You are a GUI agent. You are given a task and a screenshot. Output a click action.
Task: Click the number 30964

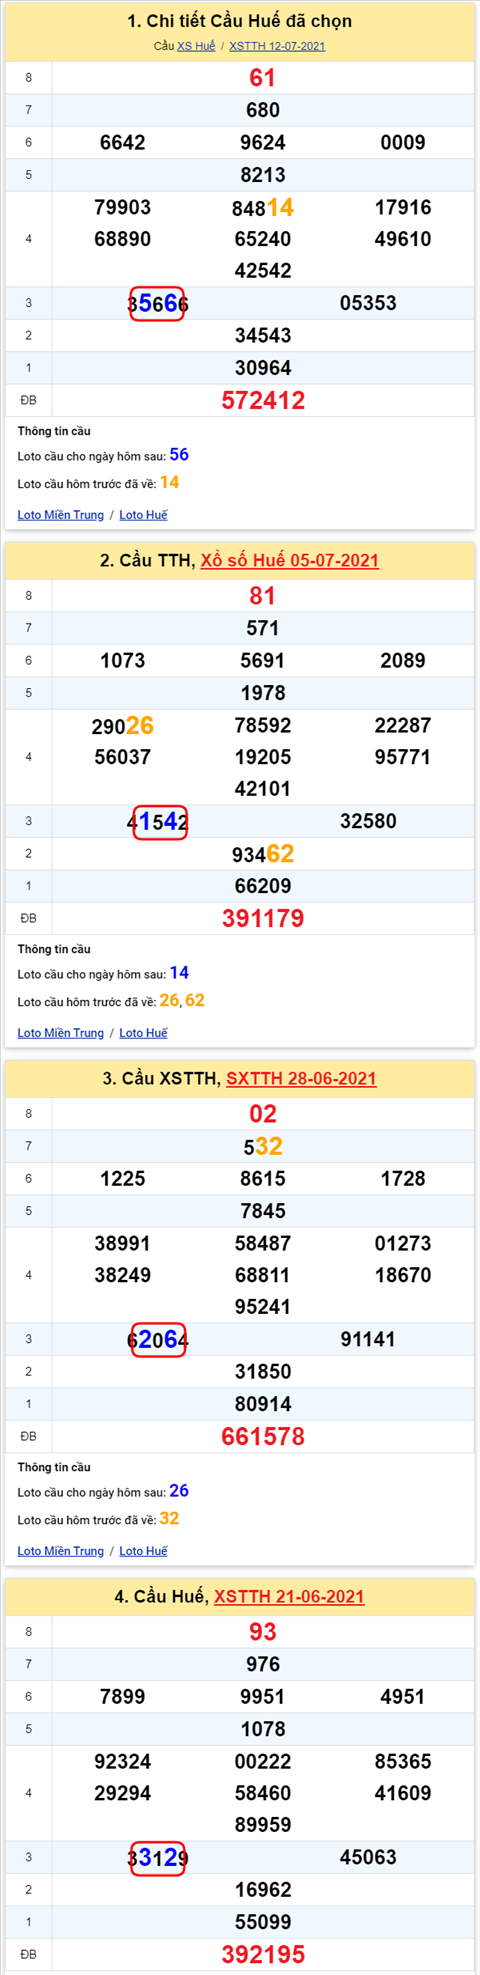point(263,368)
